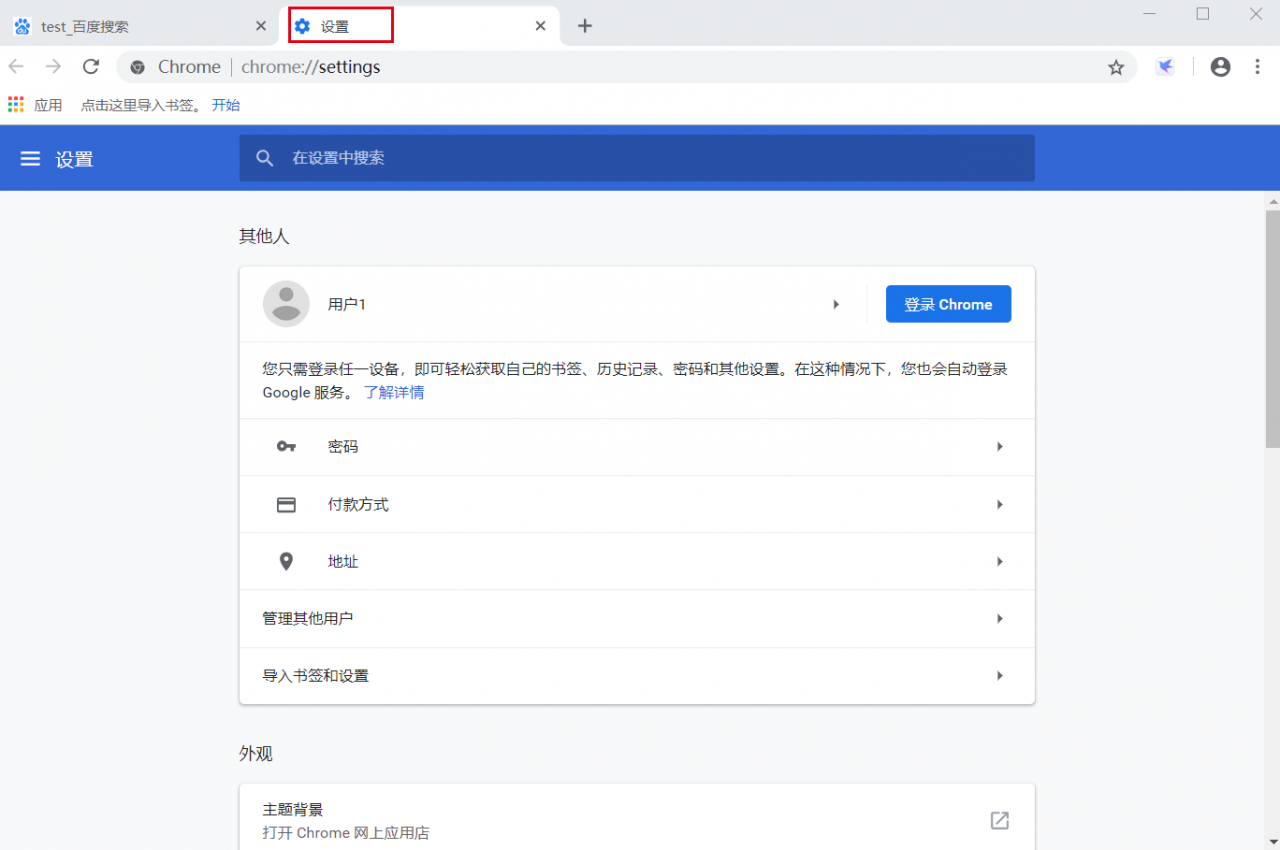Screen dimensions: 1280x850
Task: Close the test_百度搜索 tab
Action: click(261, 26)
